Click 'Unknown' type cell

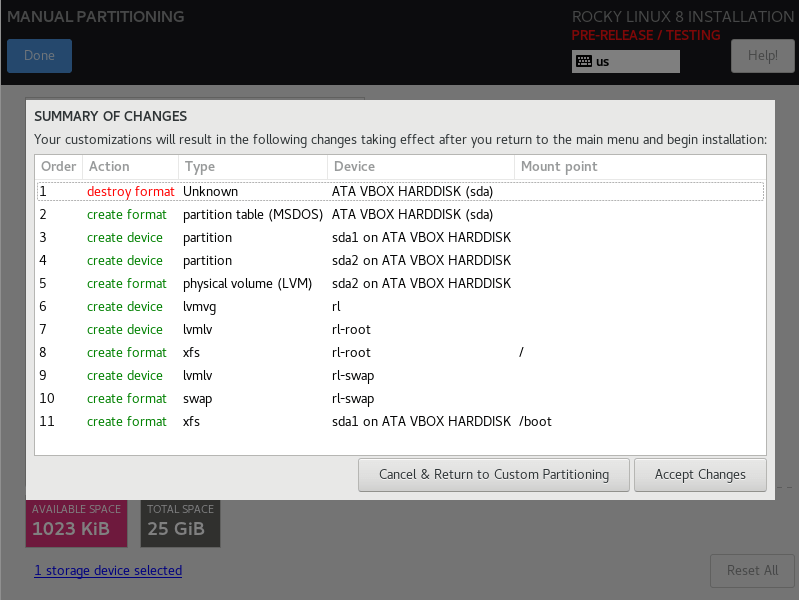click(x=210, y=192)
